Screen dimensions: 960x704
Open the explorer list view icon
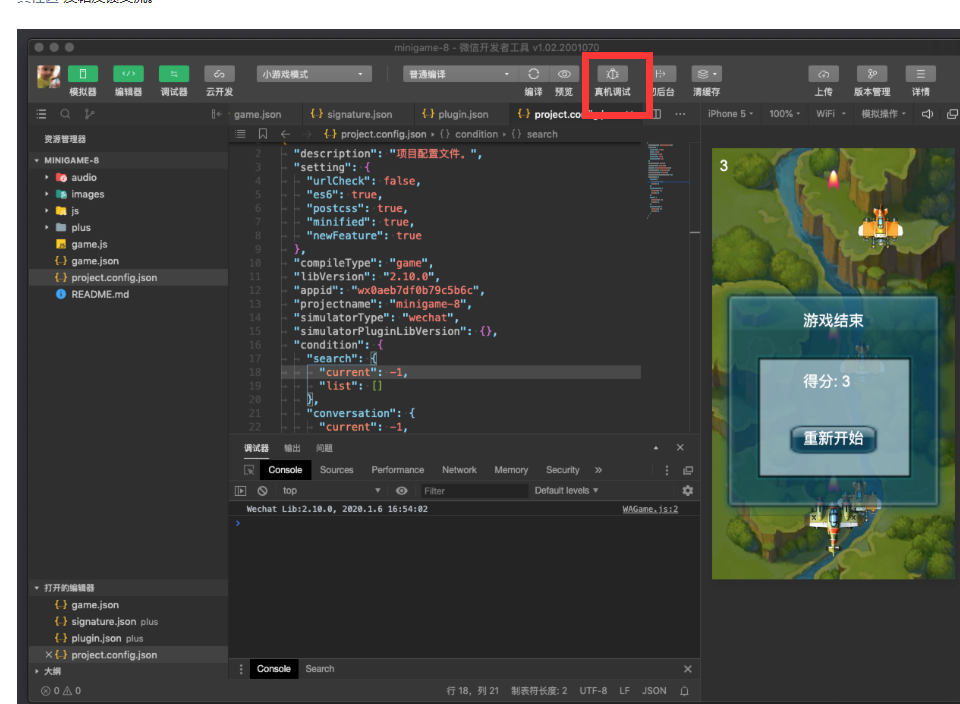click(41, 114)
